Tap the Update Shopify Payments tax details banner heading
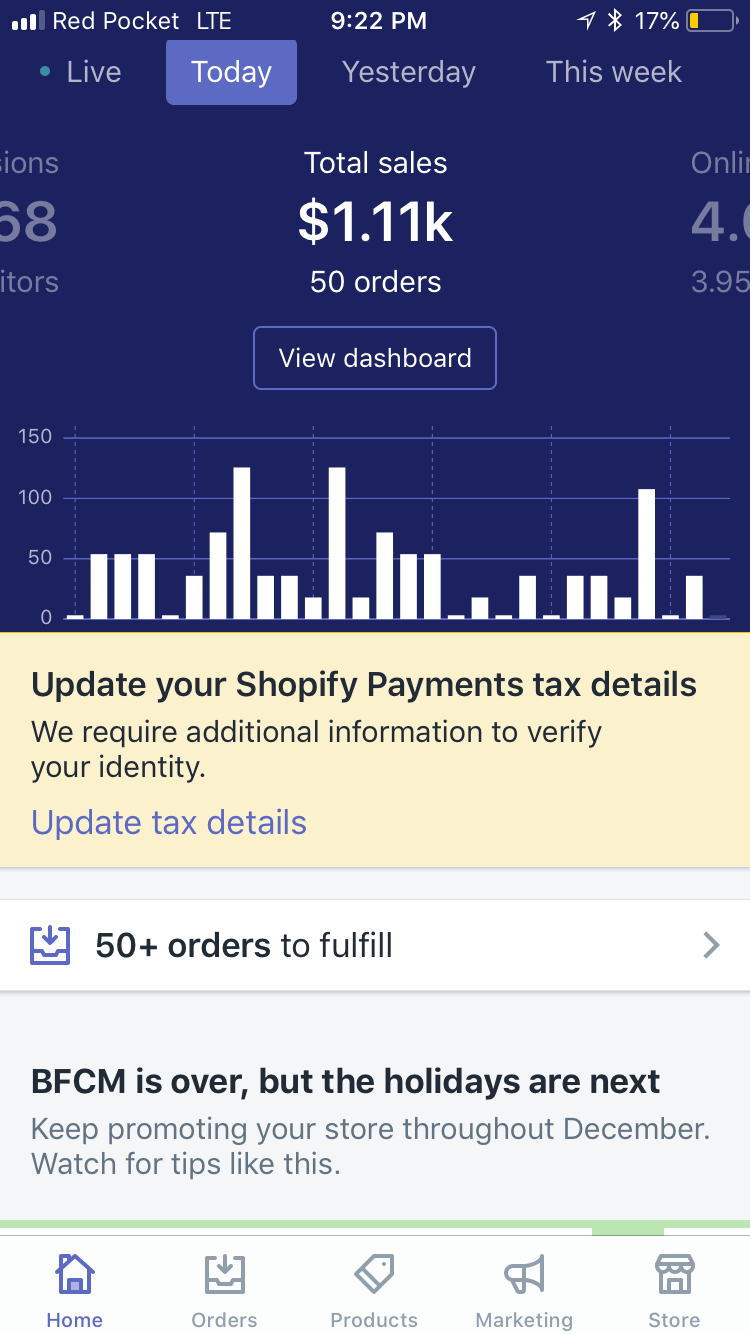750x1334 pixels. point(364,685)
